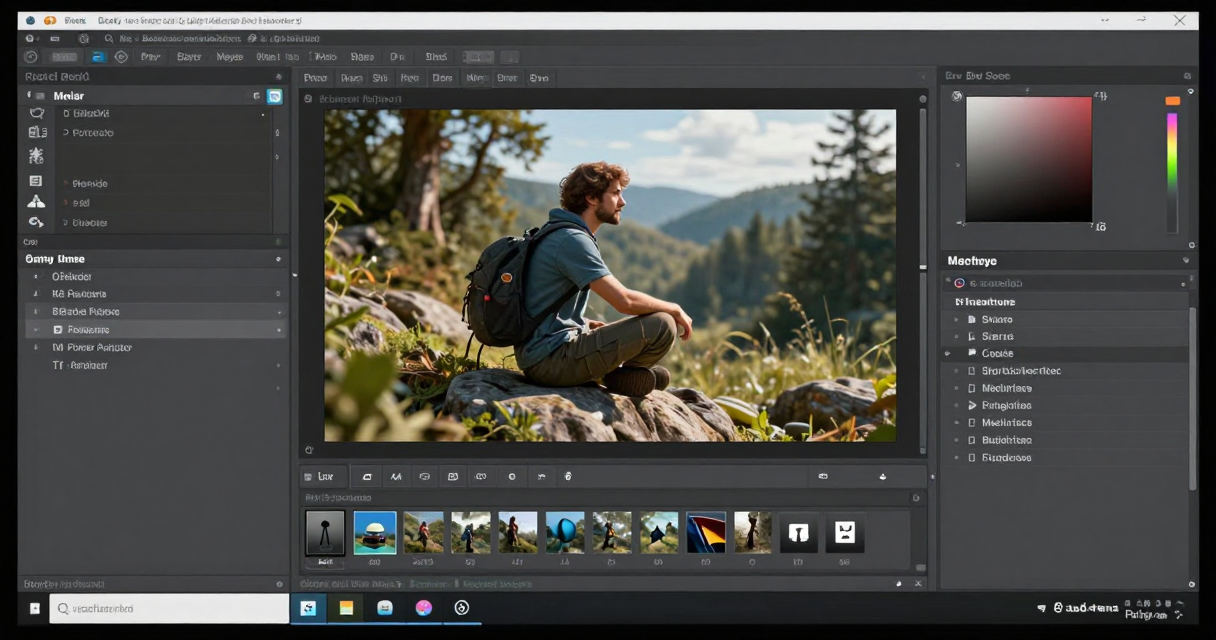This screenshot has width=1216, height=640.
Task: Pick a shade in the square color field
Action: coord(1028,159)
